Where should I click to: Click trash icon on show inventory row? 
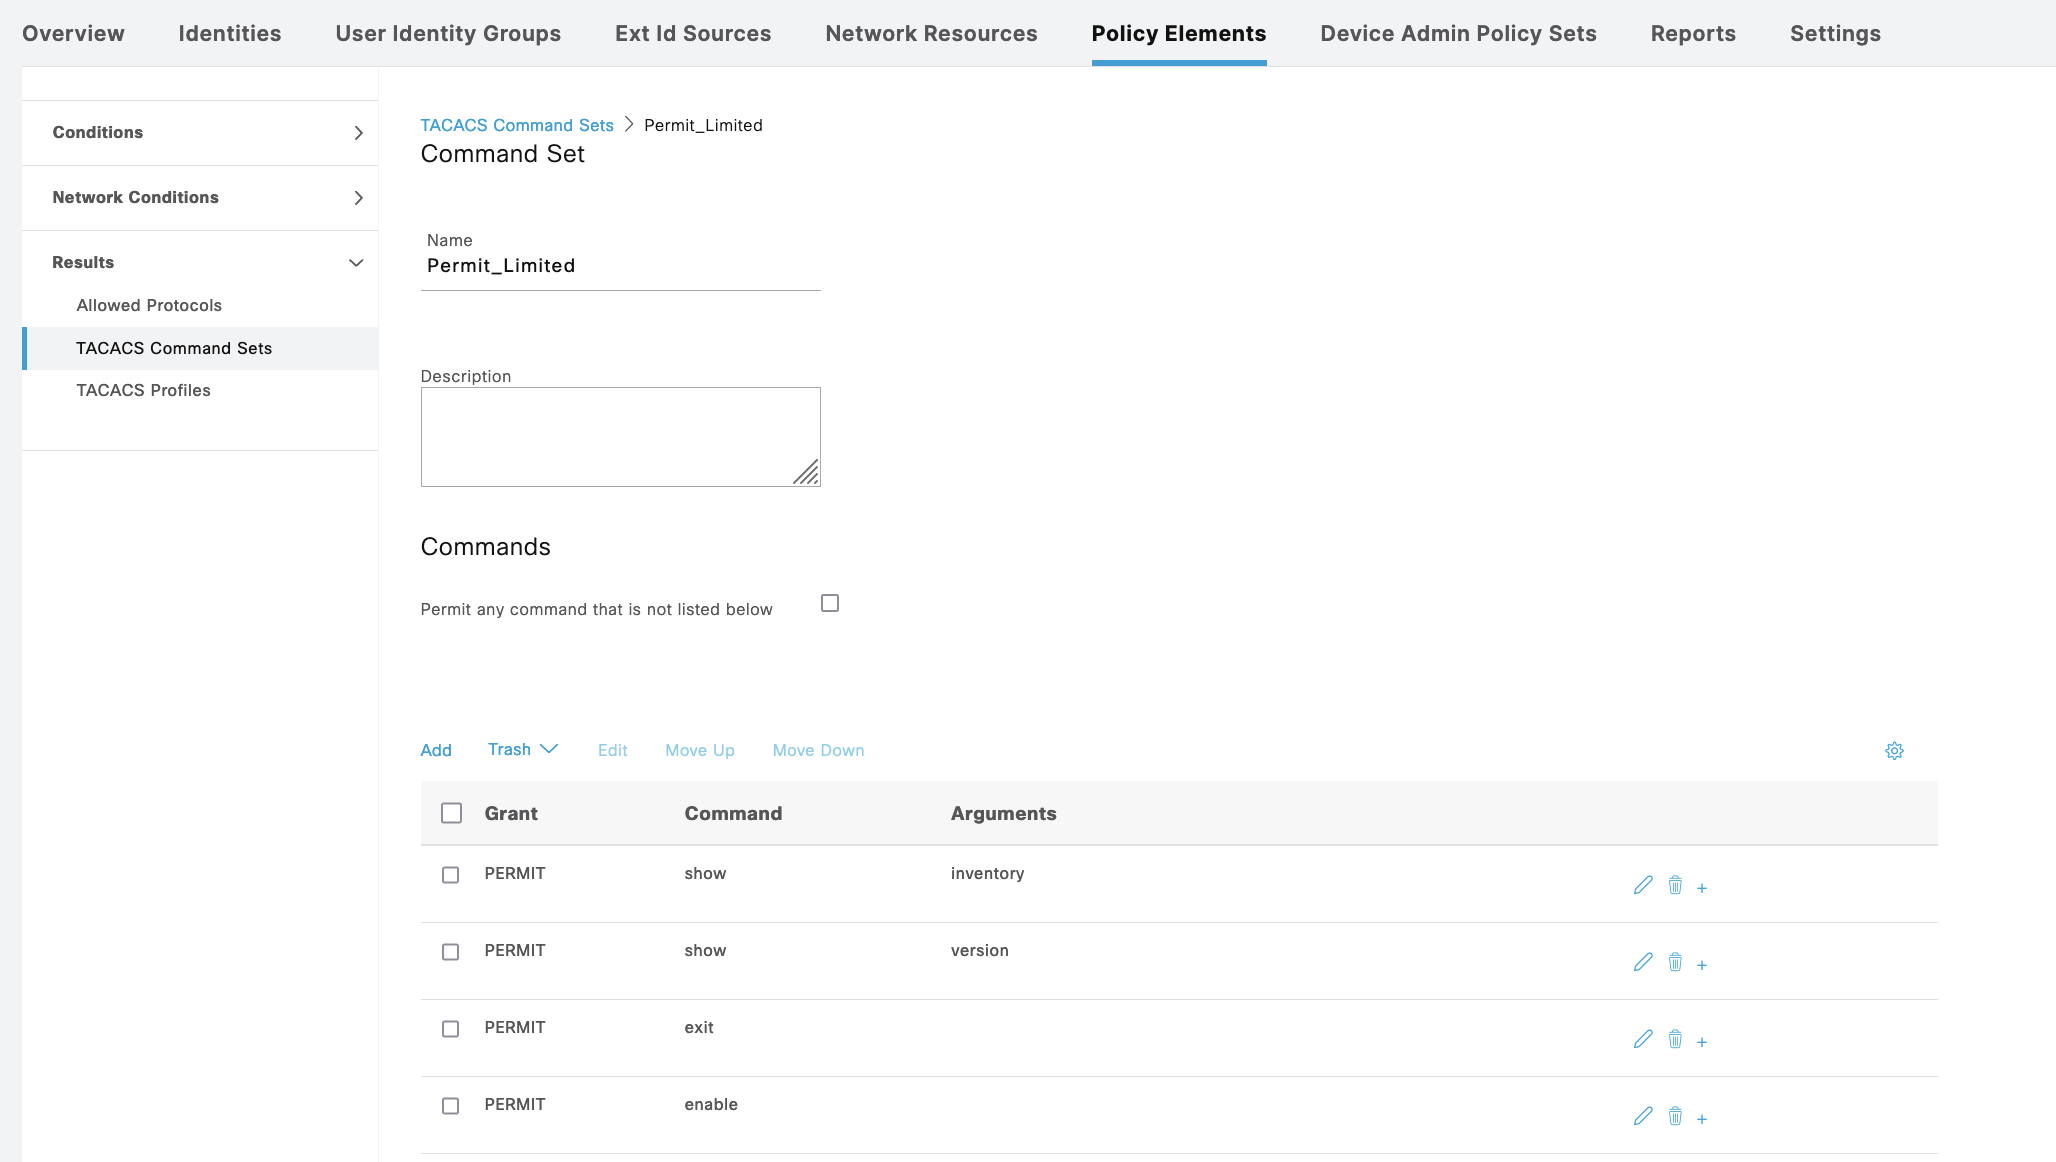pyautogui.click(x=1675, y=885)
